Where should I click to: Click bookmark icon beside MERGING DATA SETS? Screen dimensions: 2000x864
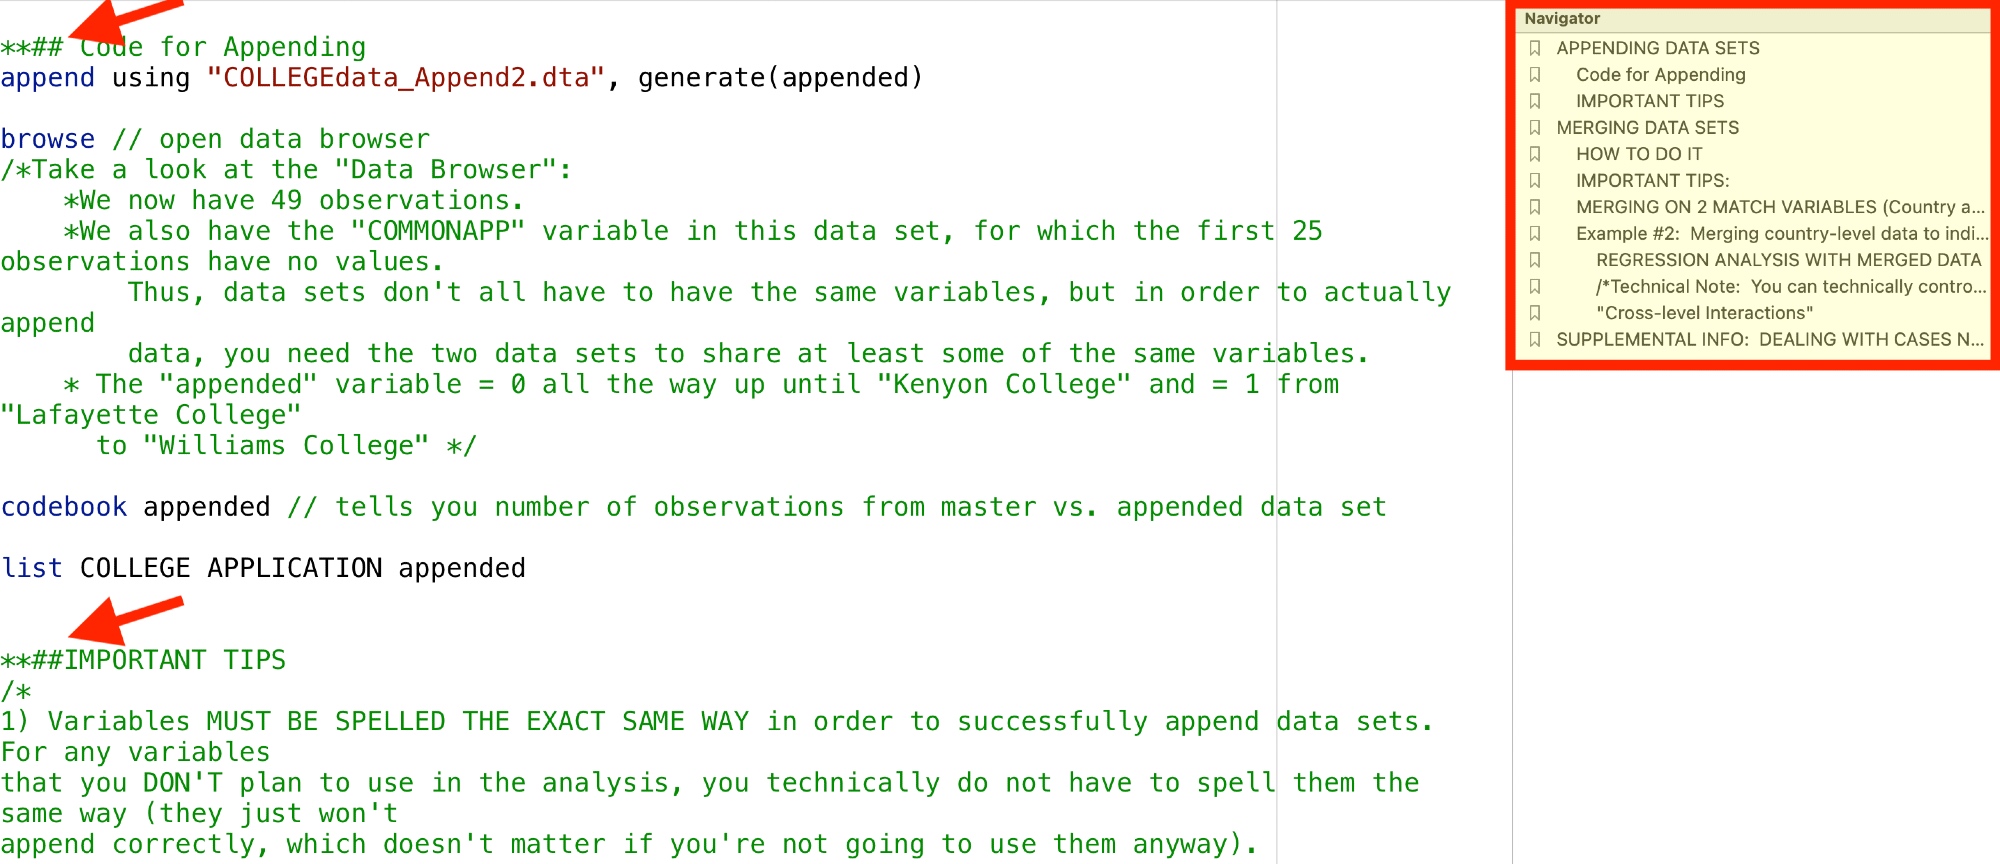[1535, 128]
